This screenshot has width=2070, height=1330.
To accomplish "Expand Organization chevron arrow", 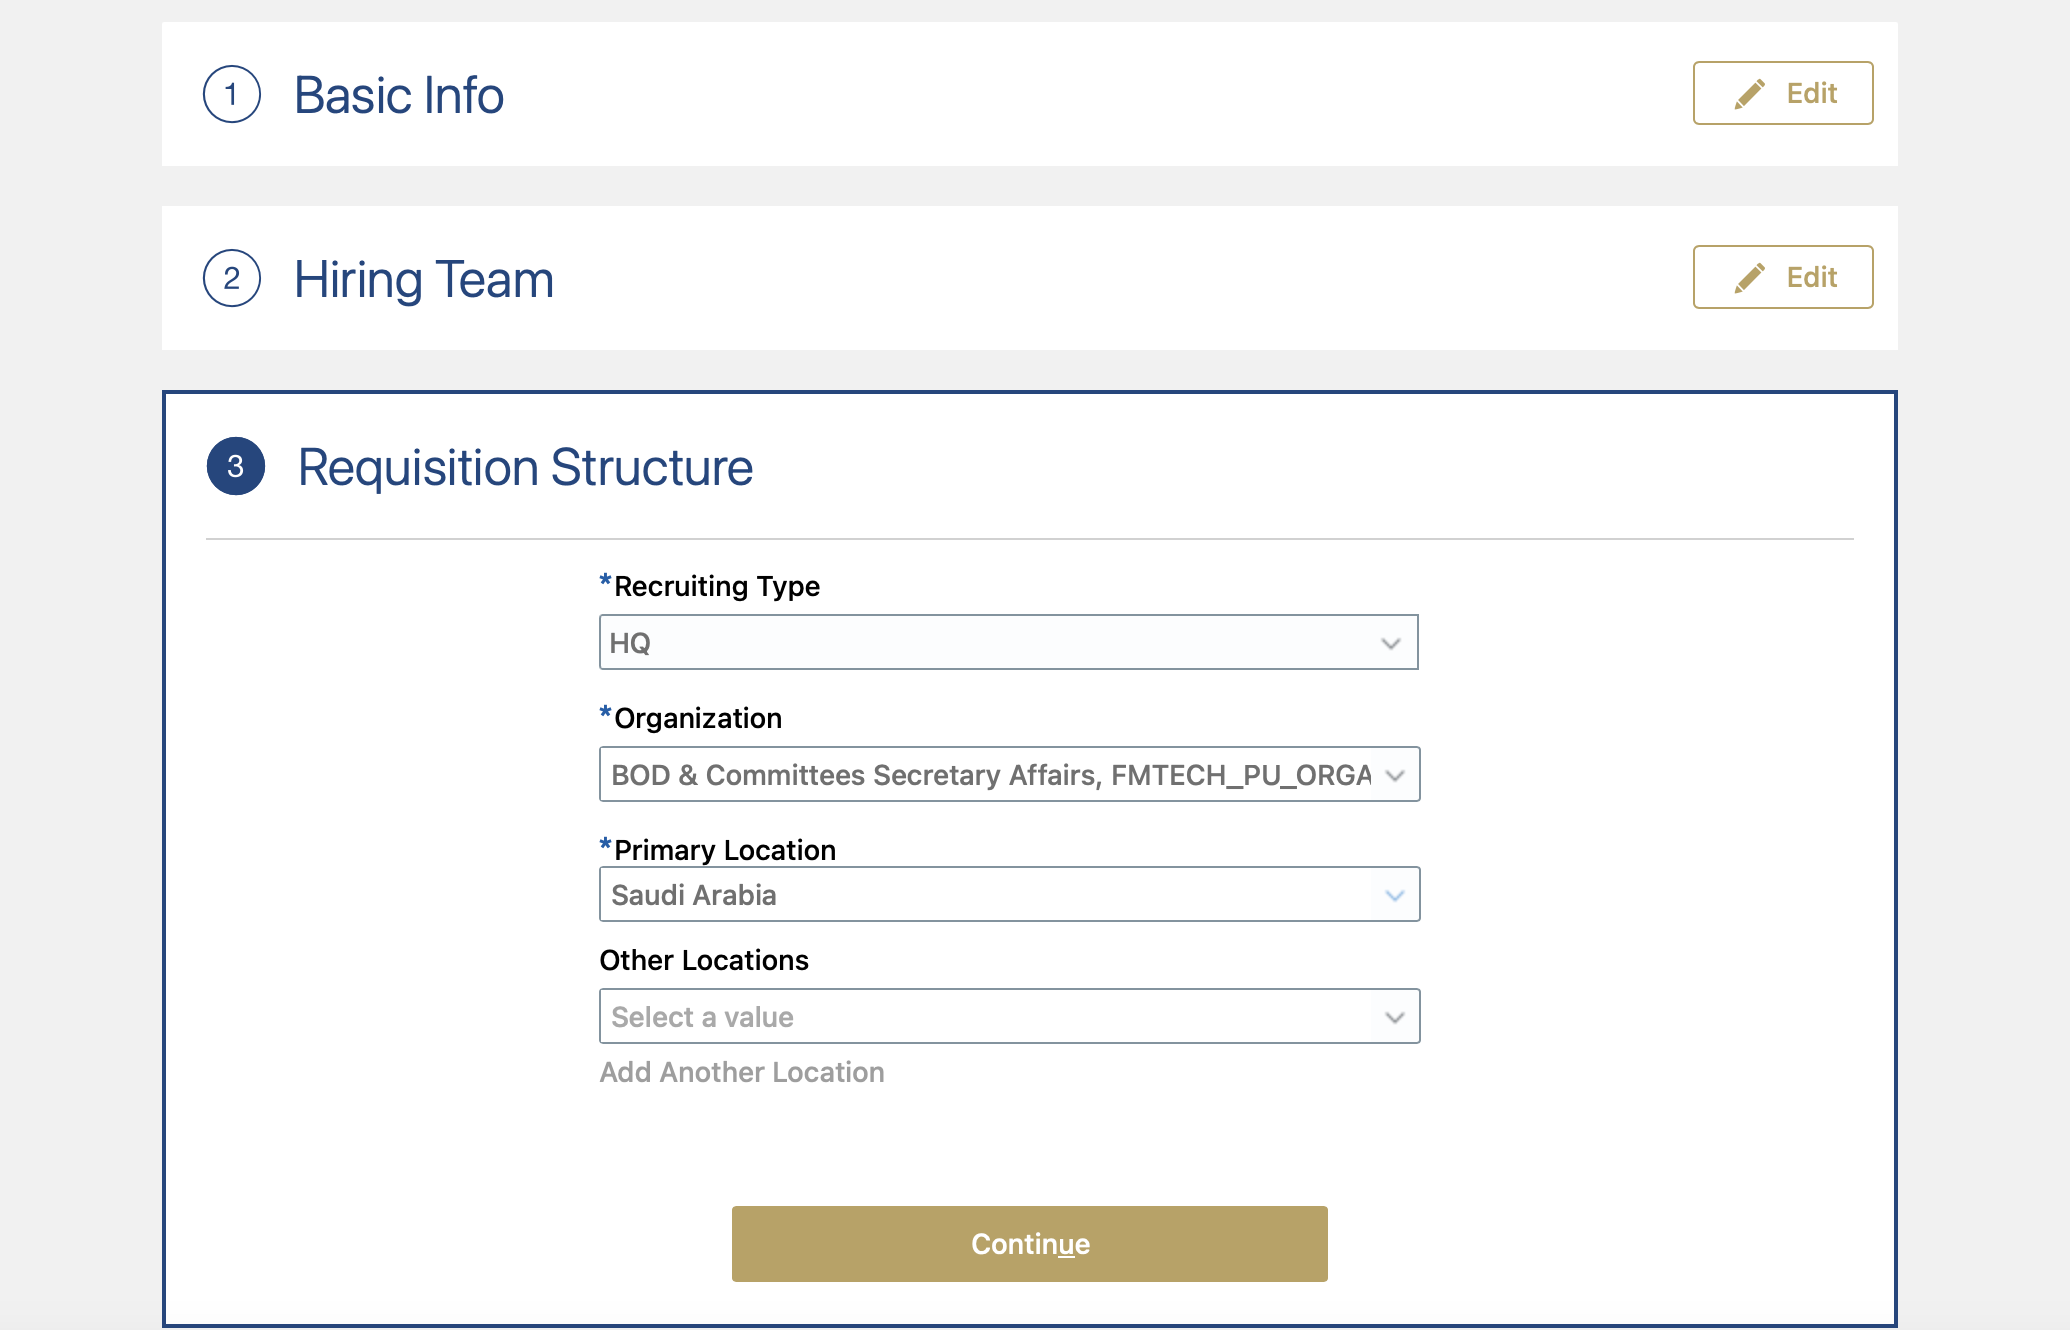I will point(1395,775).
